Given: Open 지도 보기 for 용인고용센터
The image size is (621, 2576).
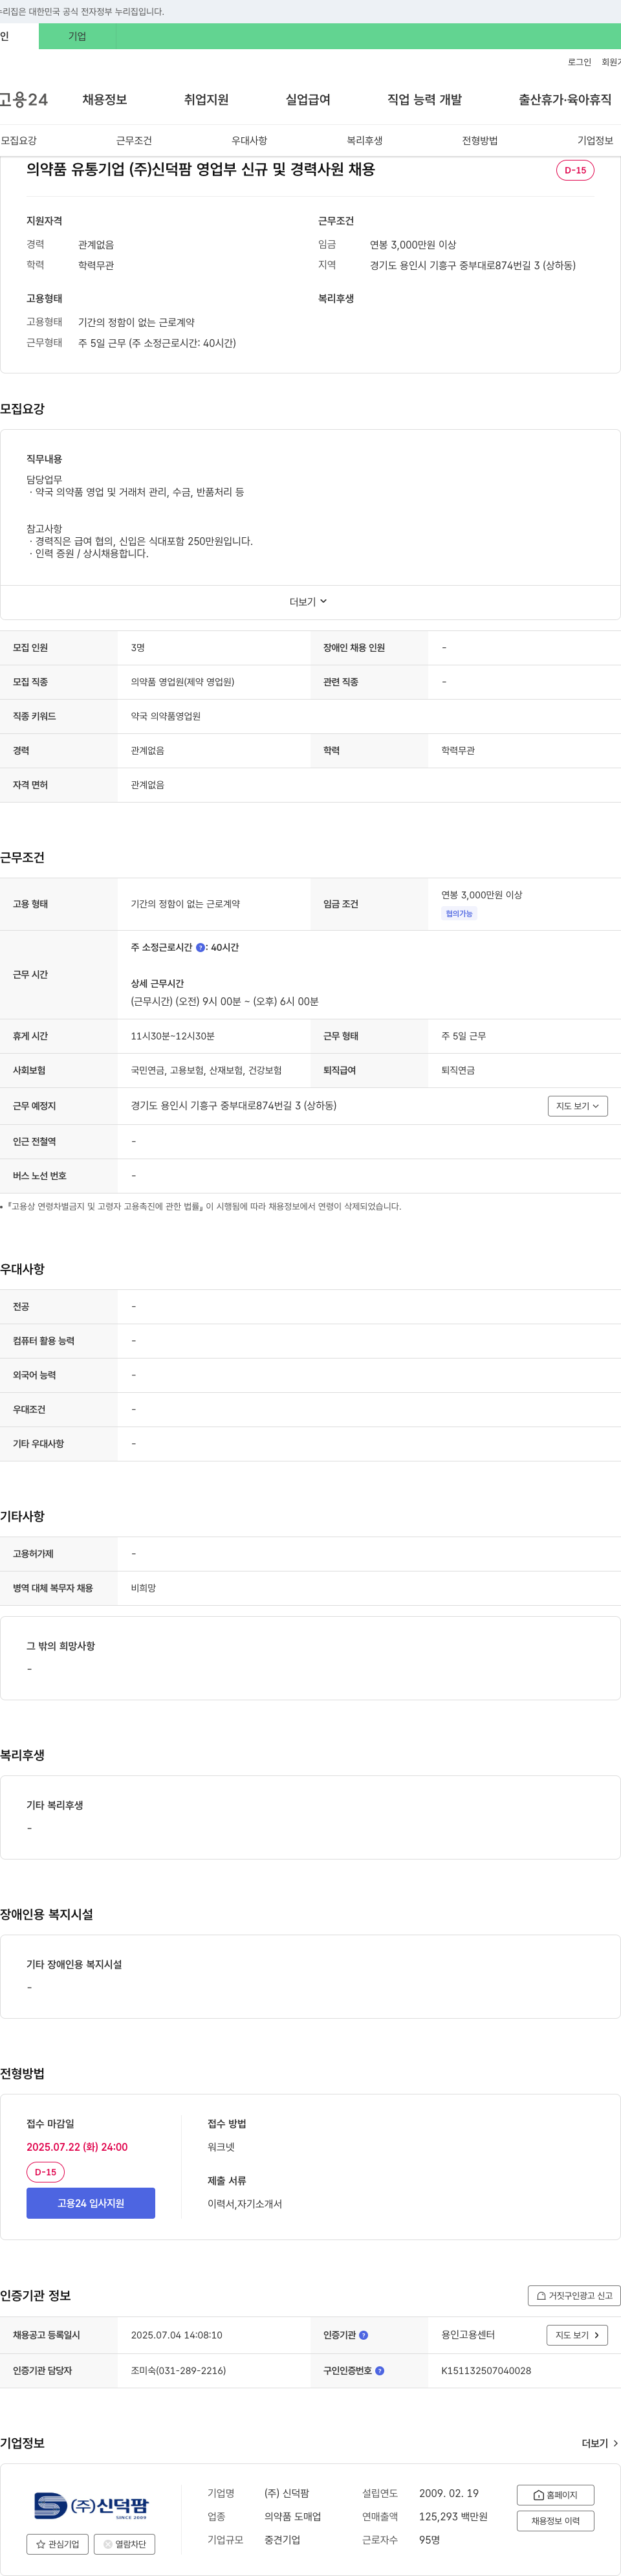Looking at the screenshot, I should pos(577,2335).
